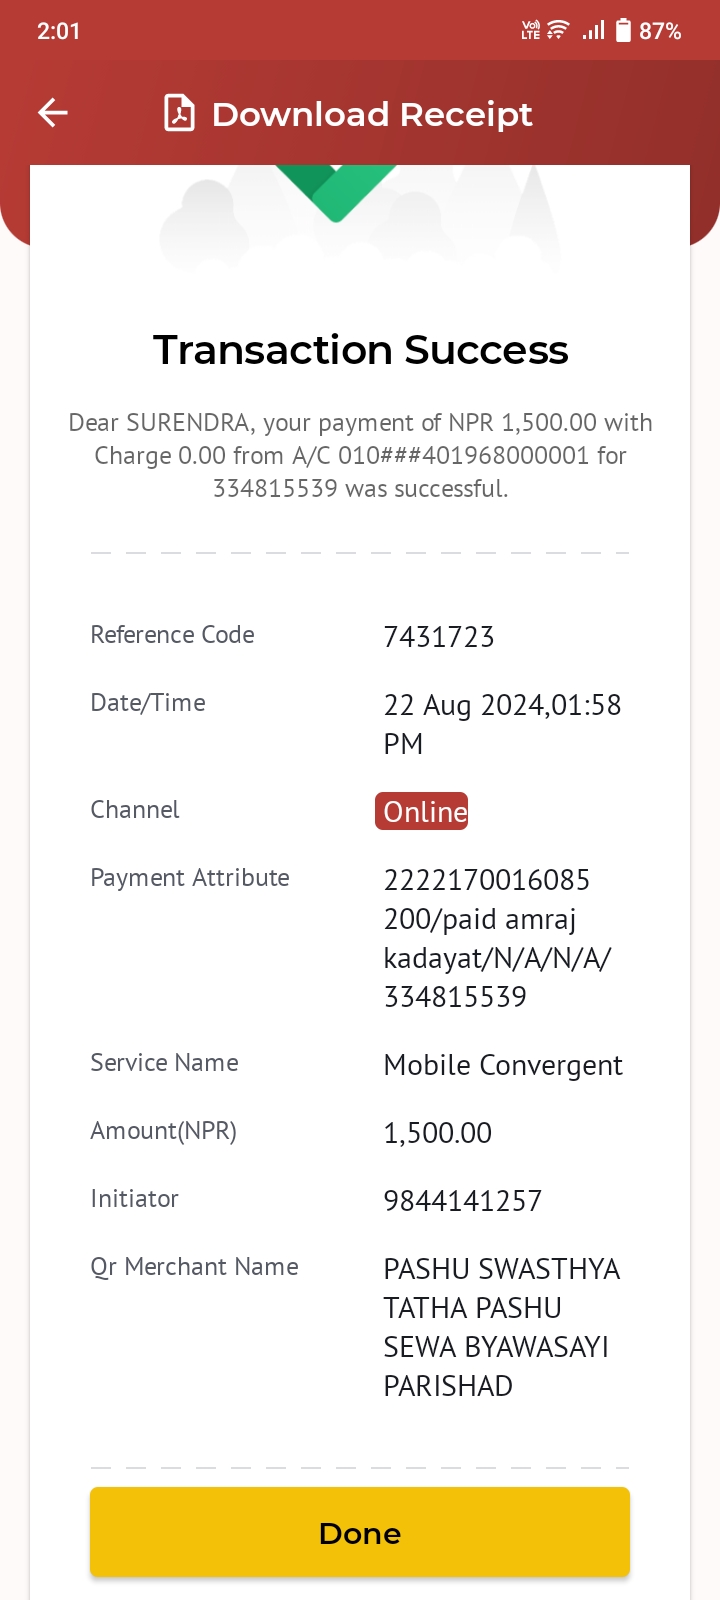Tap the payment confirmation message text
Image resolution: width=720 pixels, height=1600 pixels.
click(x=360, y=455)
